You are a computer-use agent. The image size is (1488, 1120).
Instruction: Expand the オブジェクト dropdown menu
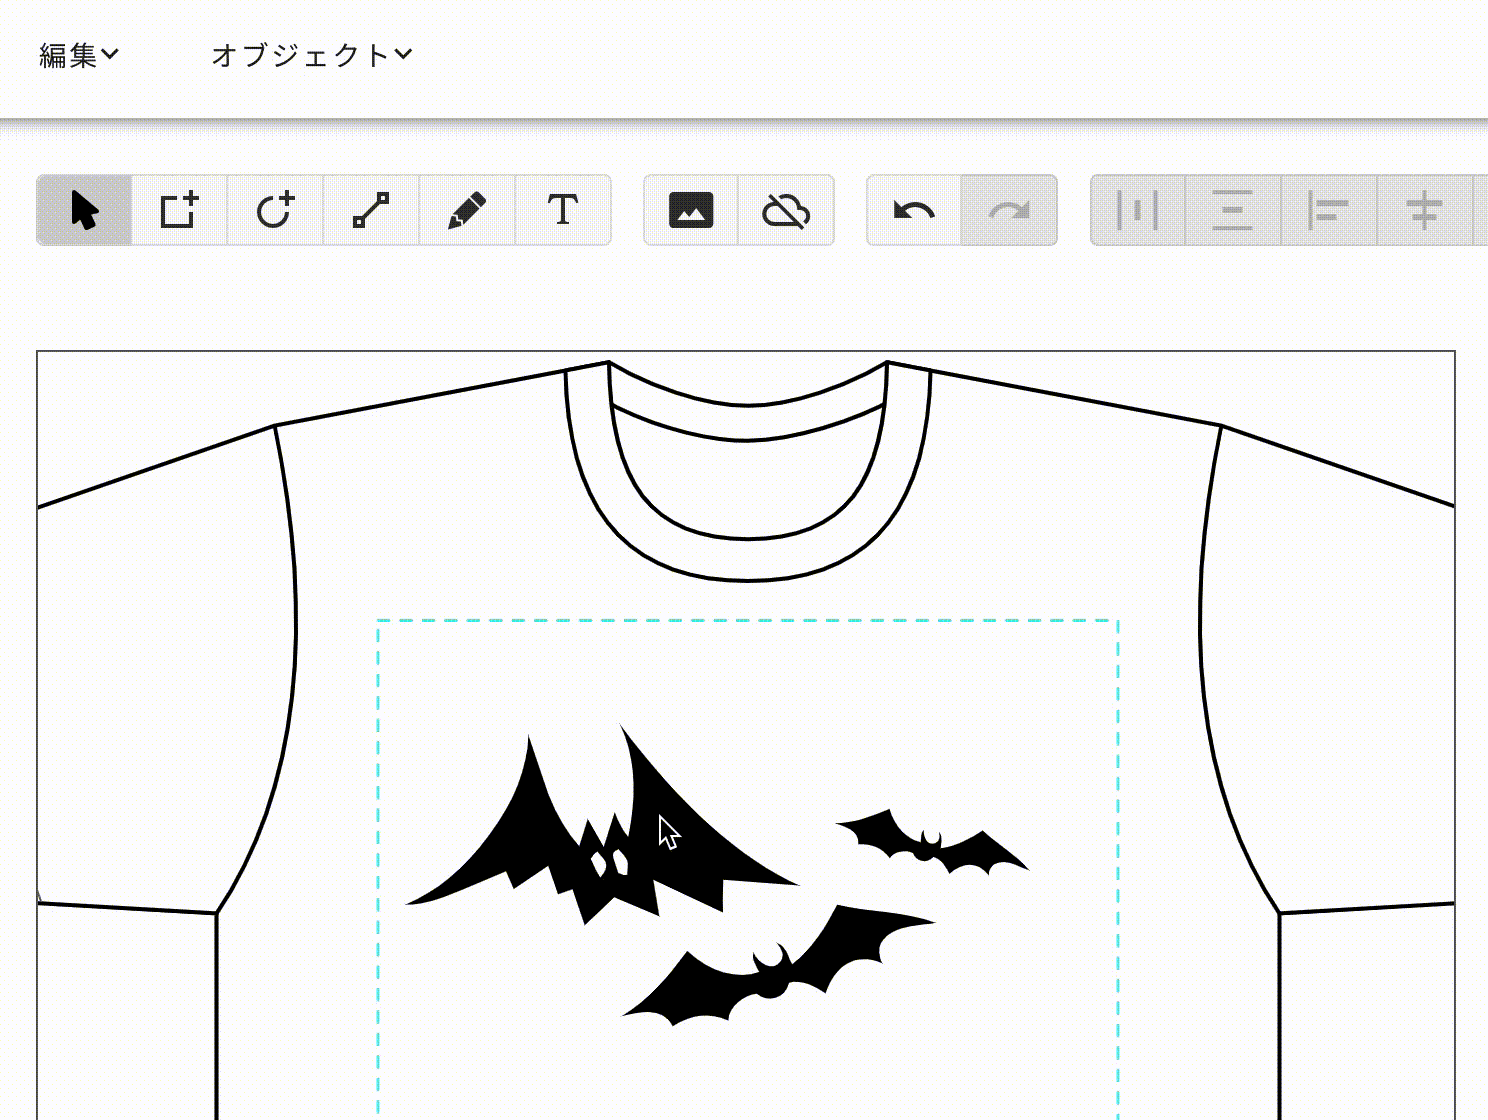tap(311, 56)
